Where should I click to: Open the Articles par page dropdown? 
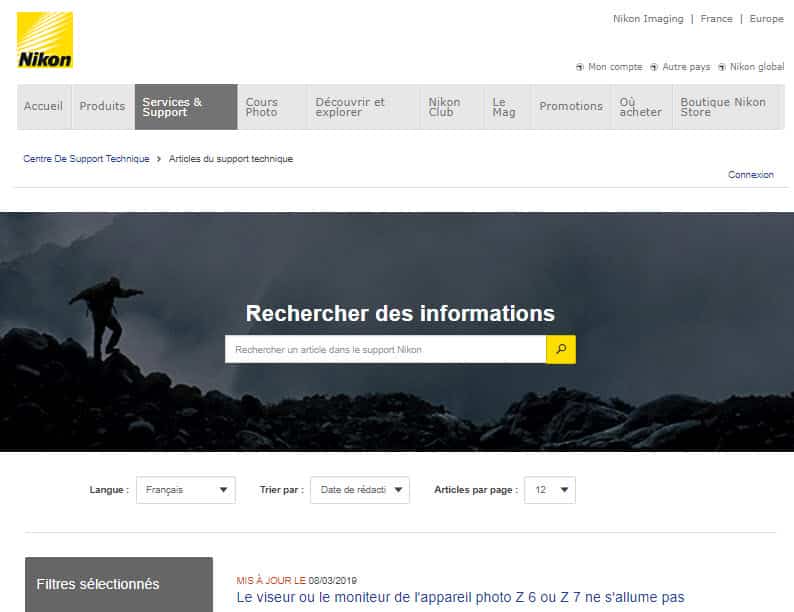550,489
